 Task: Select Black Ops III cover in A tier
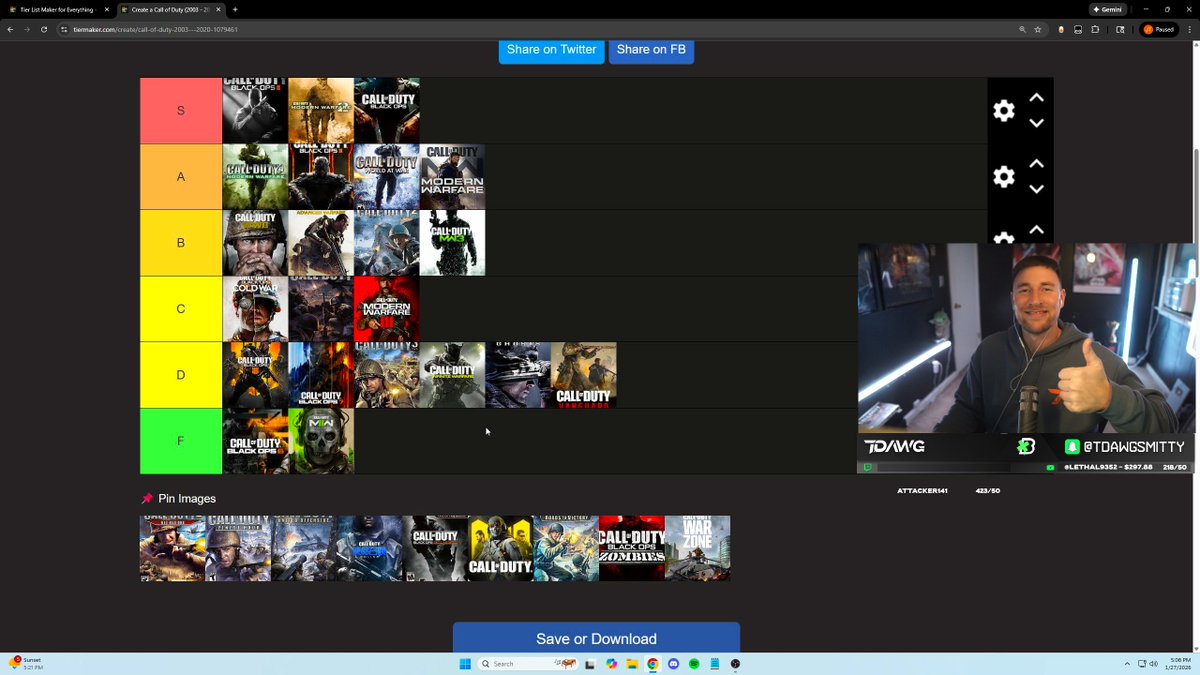(x=321, y=177)
